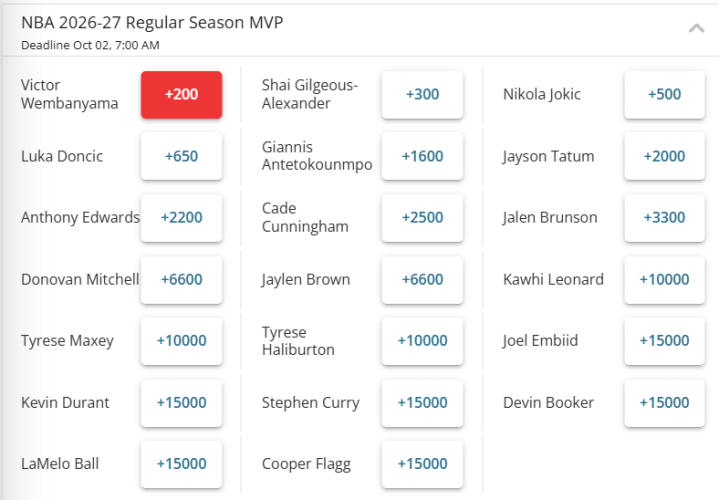Select Shai Gilgeous-Alexander +300 odds
Screen dimensions: 719x500
[x=422, y=94]
